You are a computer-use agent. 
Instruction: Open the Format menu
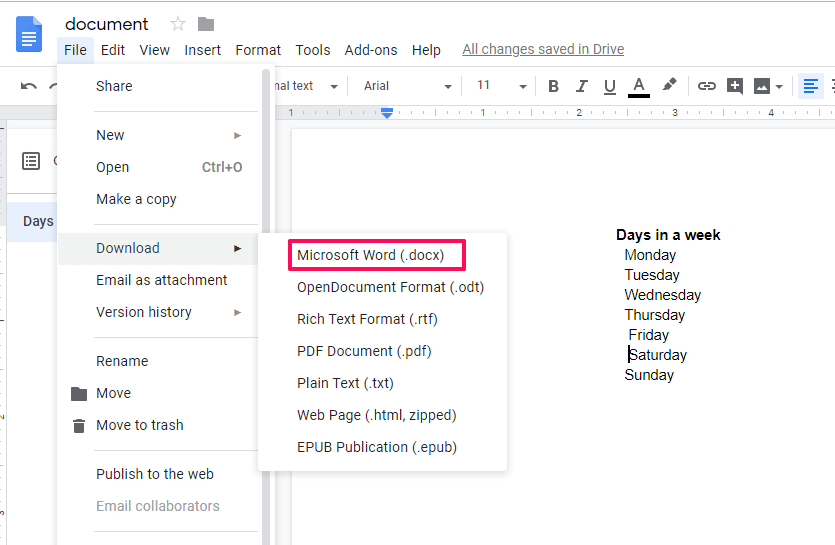pos(258,50)
